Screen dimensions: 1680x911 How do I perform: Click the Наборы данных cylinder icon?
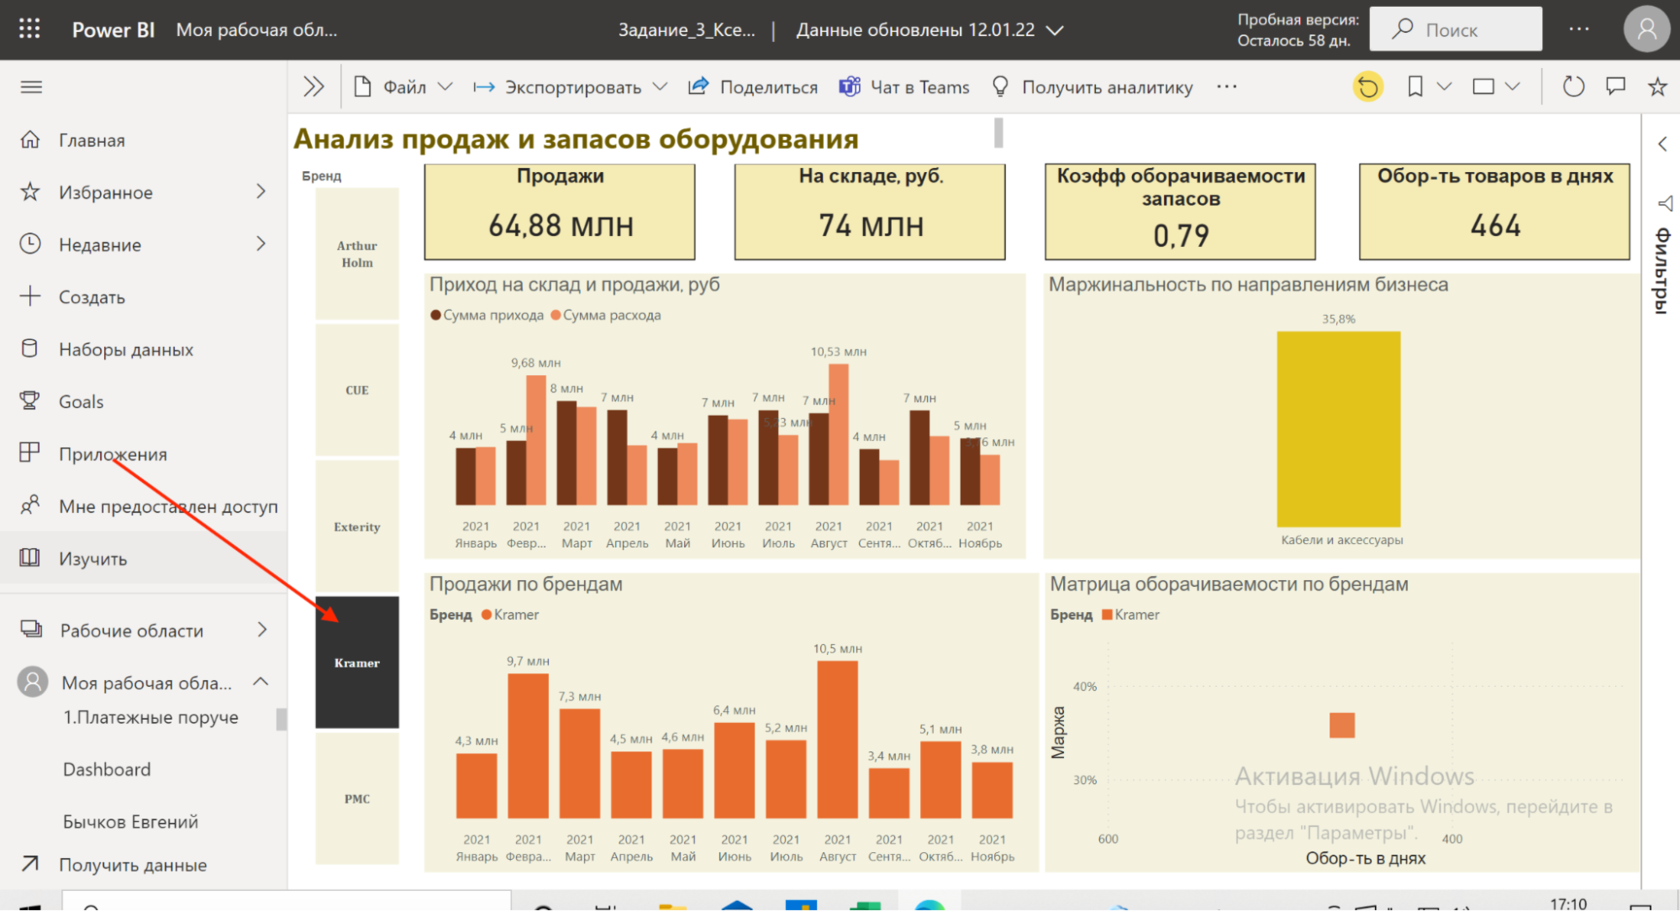pos(30,348)
